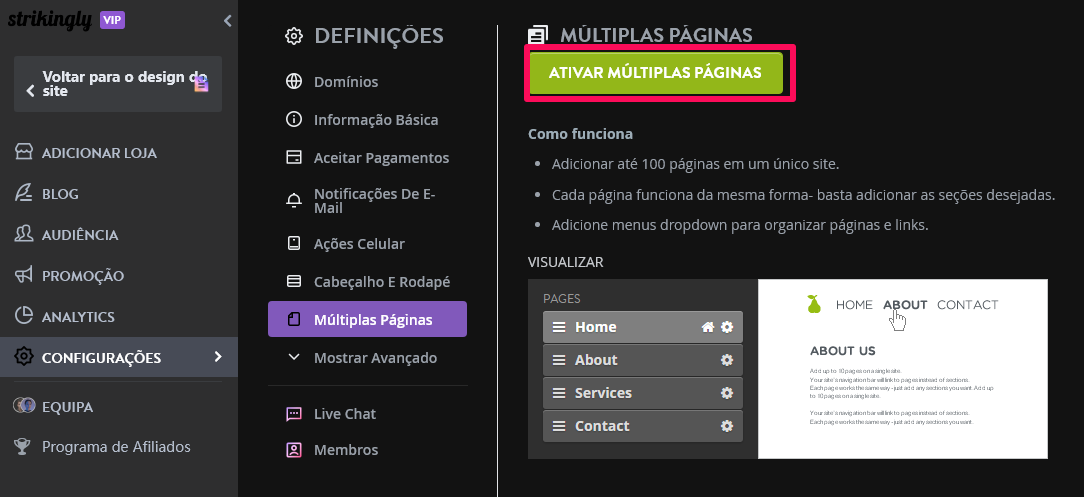Click the card icon beside Aceitar Pagamentos

(x=294, y=158)
